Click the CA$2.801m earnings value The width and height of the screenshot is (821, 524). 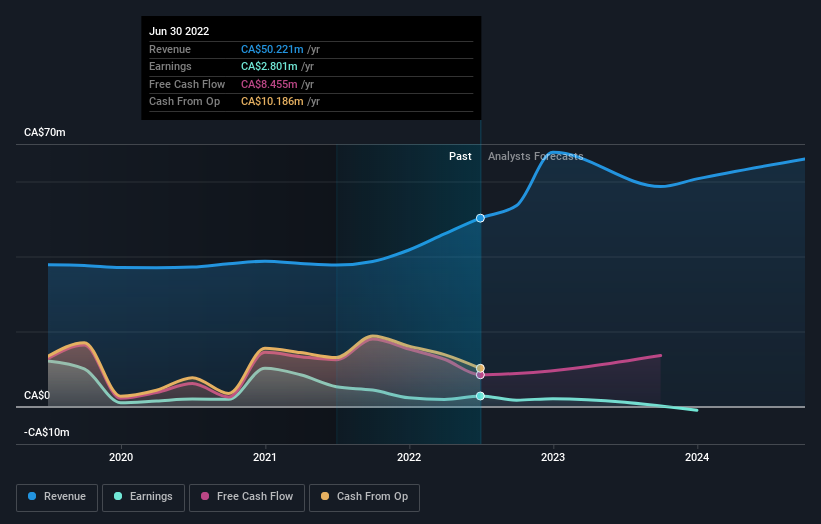(x=269, y=66)
